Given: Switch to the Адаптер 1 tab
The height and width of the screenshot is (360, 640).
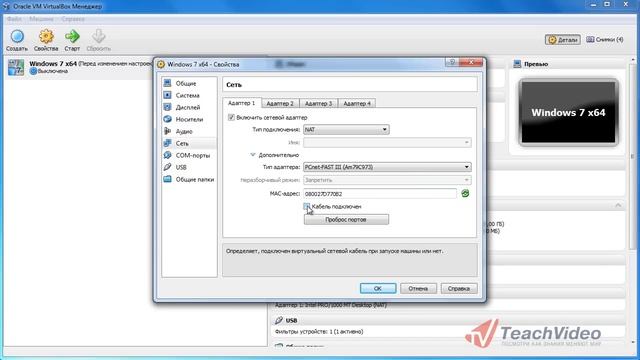Looking at the screenshot, I should coord(242,103).
